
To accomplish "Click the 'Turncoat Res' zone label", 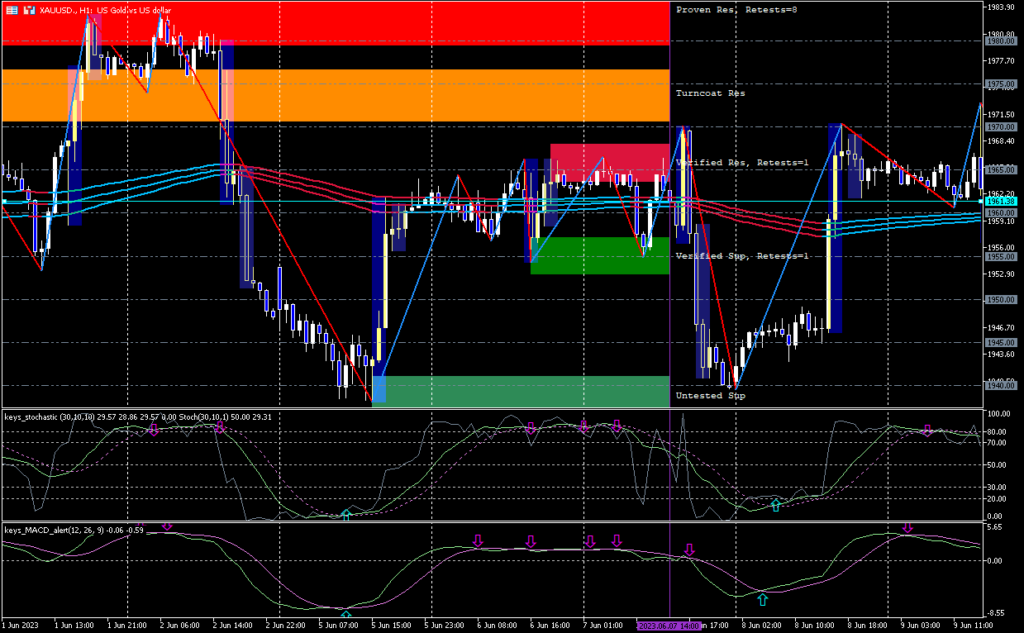I will point(710,93).
